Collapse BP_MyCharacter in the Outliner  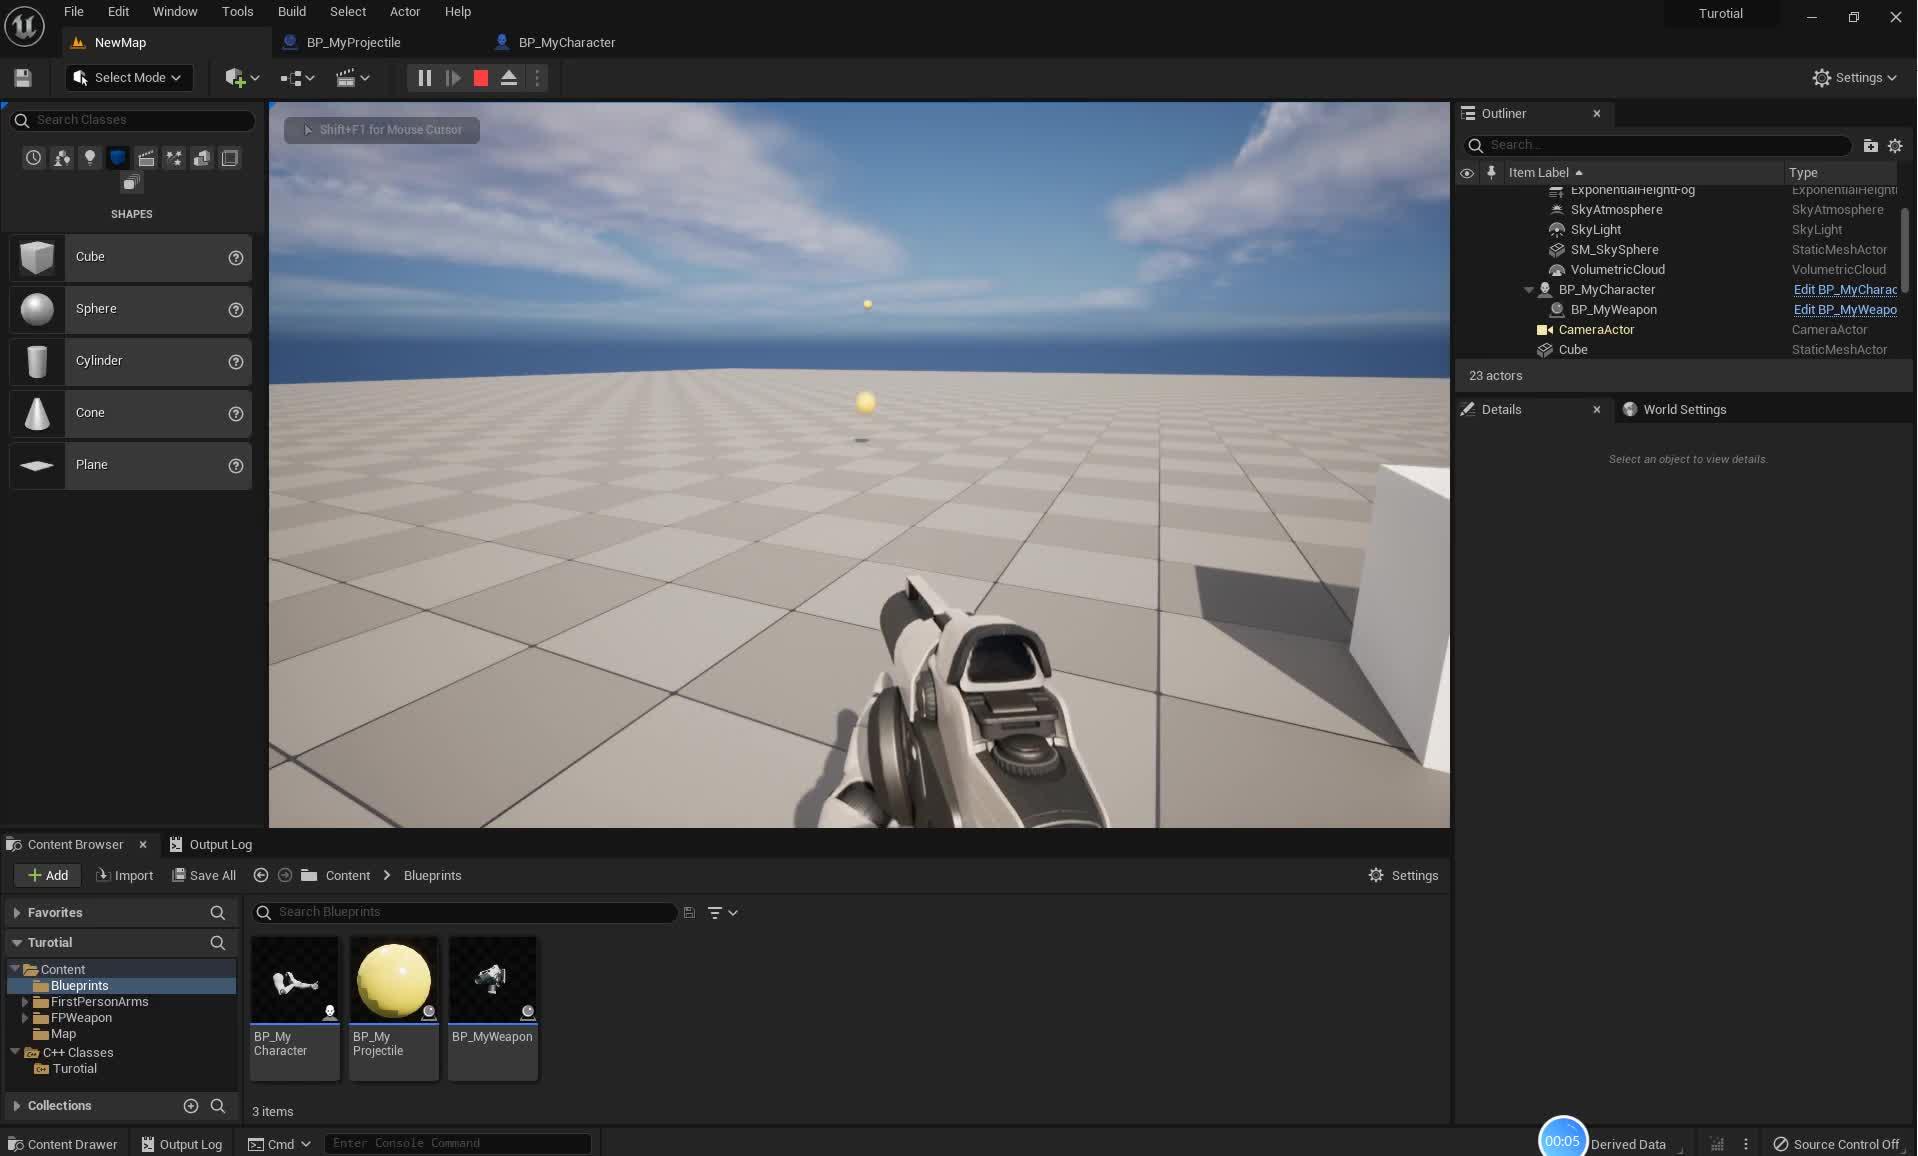pyautogui.click(x=1529, y=289)
